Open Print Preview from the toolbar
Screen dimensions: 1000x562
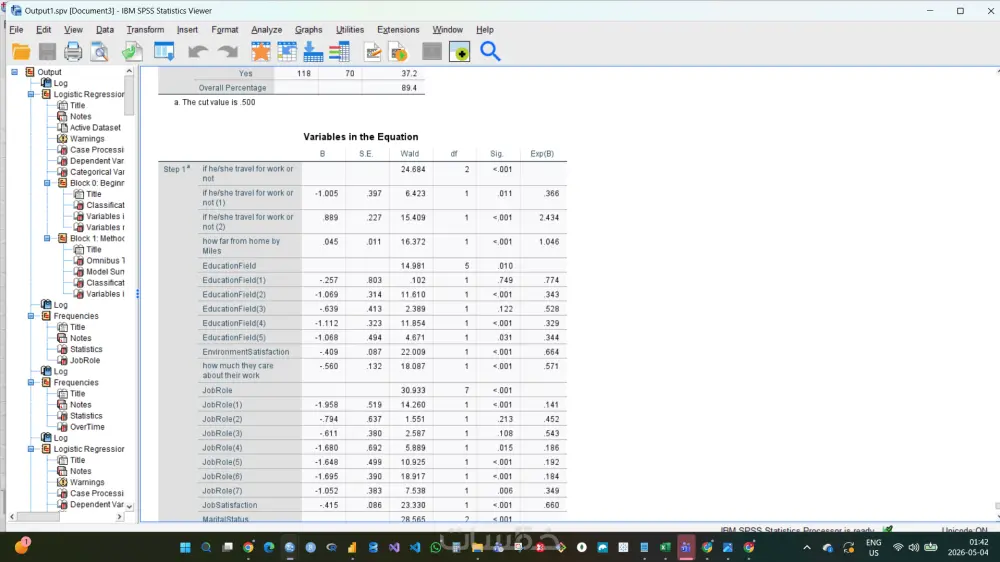click(99, 52)
